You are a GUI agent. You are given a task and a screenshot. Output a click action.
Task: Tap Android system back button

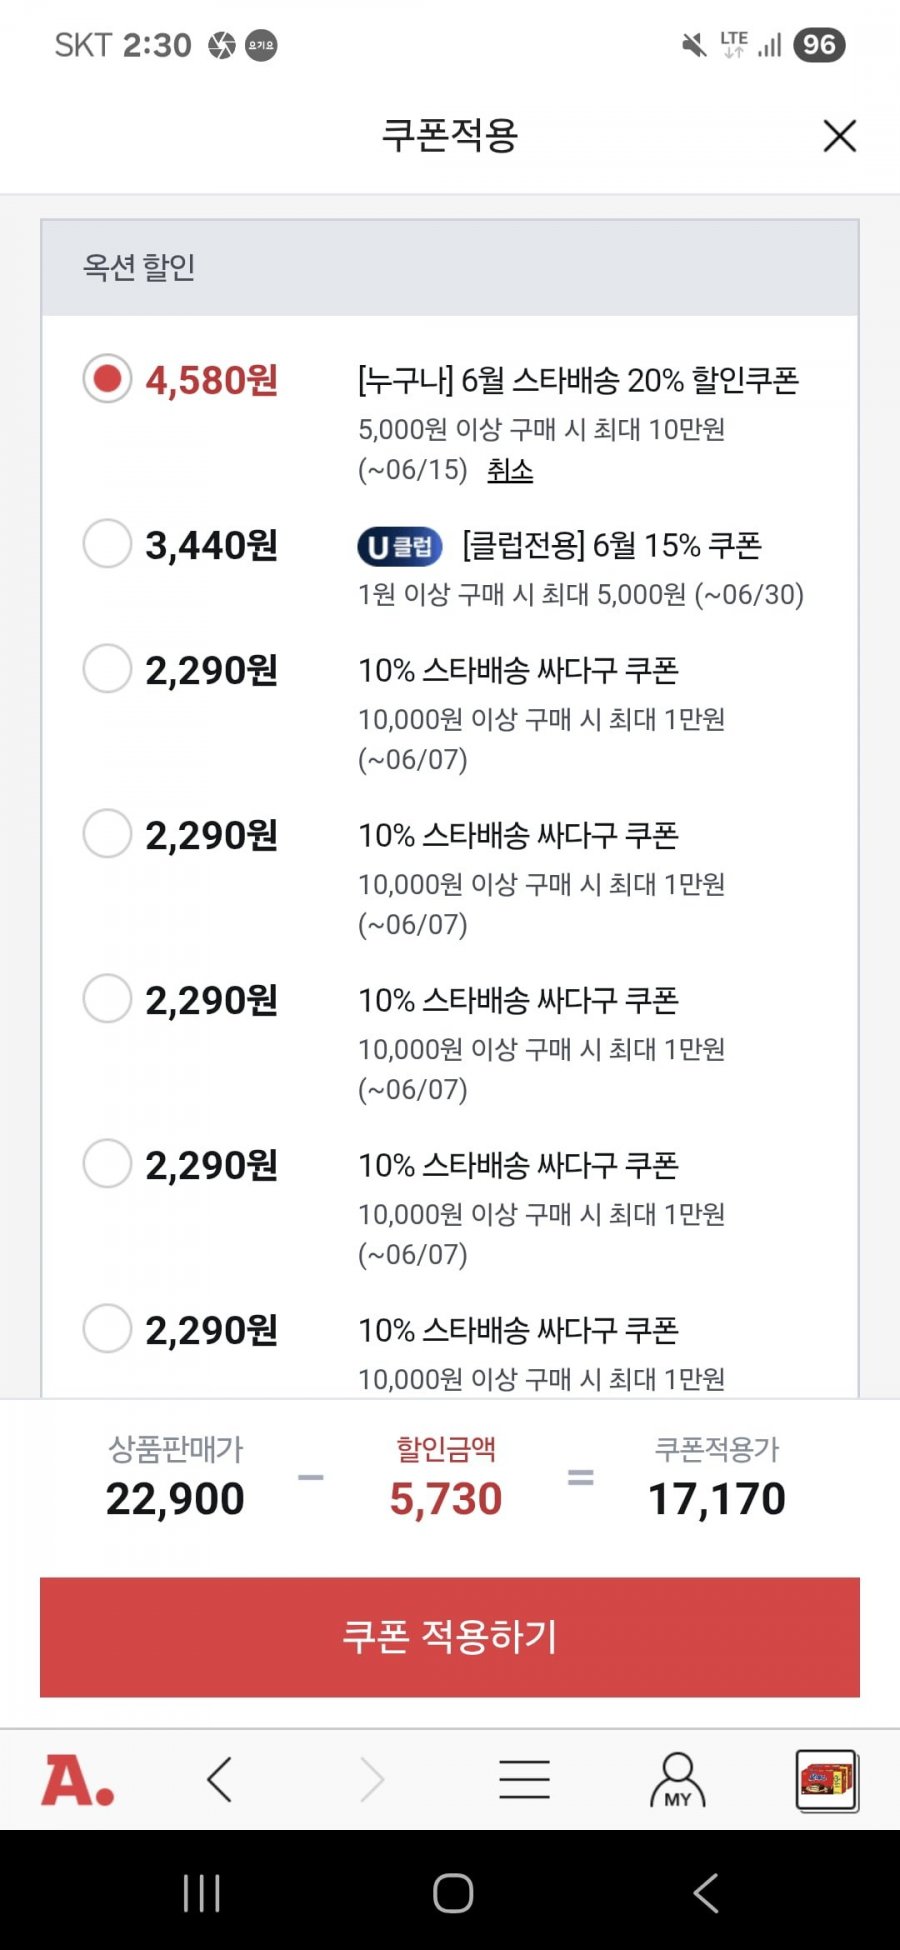click(706, 1893)
